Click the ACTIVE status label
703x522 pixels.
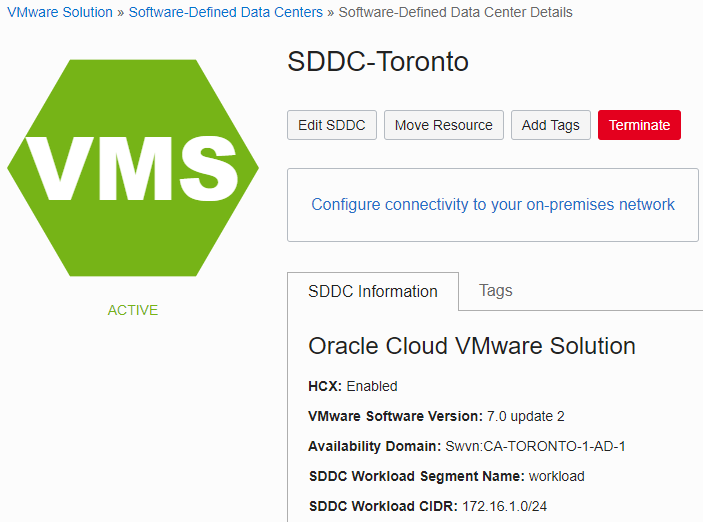coord(133,310)
